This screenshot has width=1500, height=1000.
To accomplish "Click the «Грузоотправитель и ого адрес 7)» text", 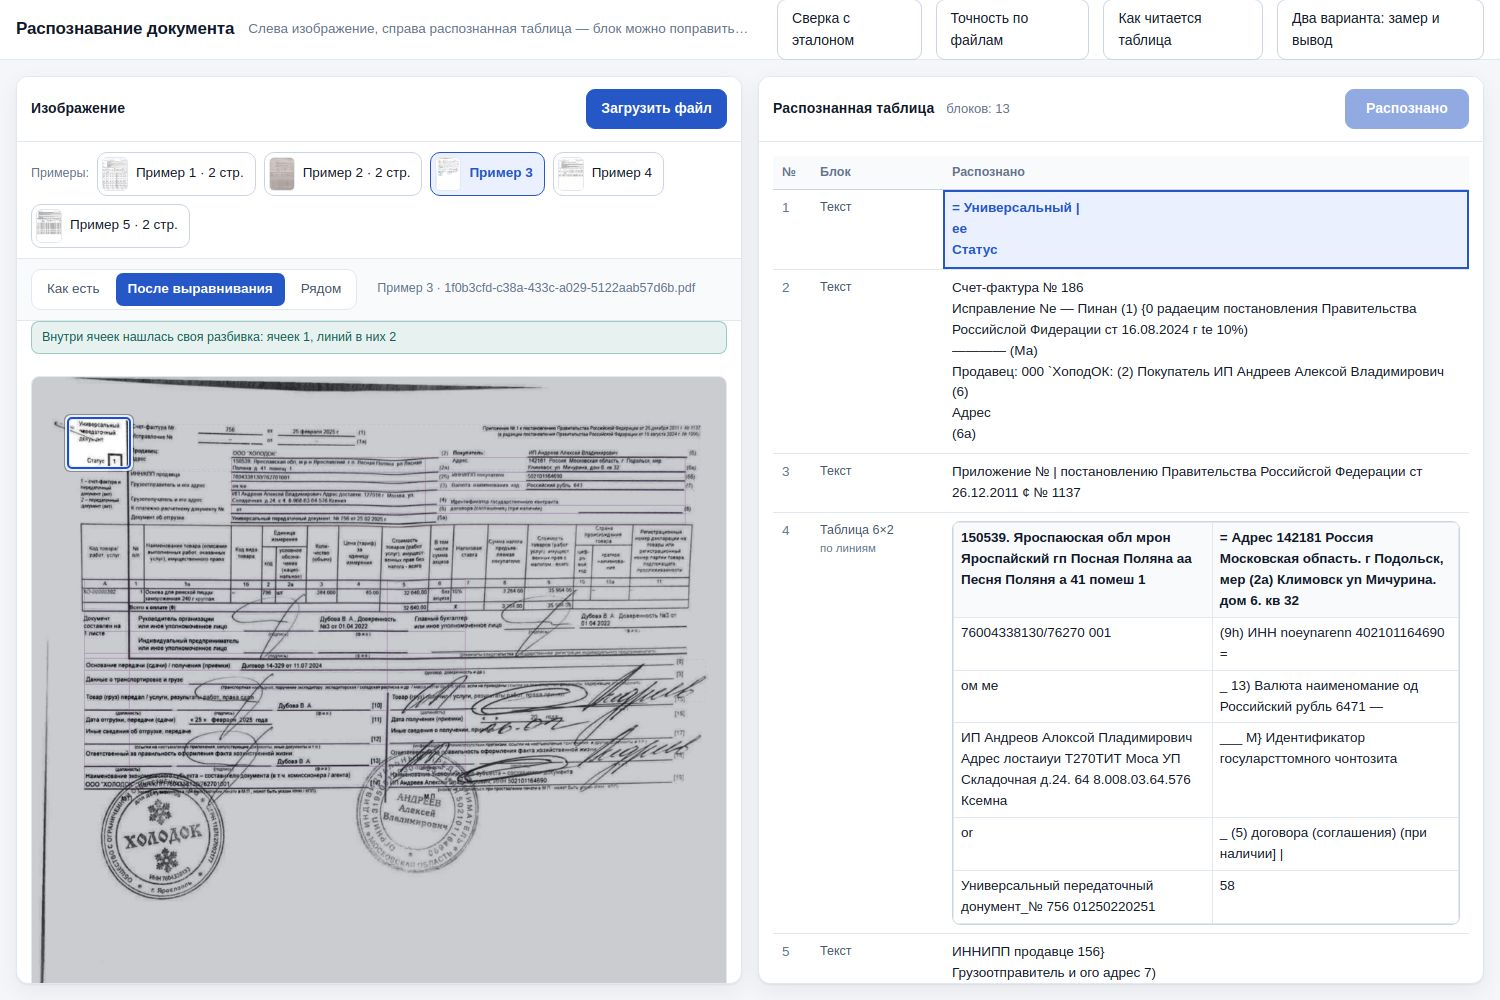I will pyautogui.click(x=1054, y=973).
